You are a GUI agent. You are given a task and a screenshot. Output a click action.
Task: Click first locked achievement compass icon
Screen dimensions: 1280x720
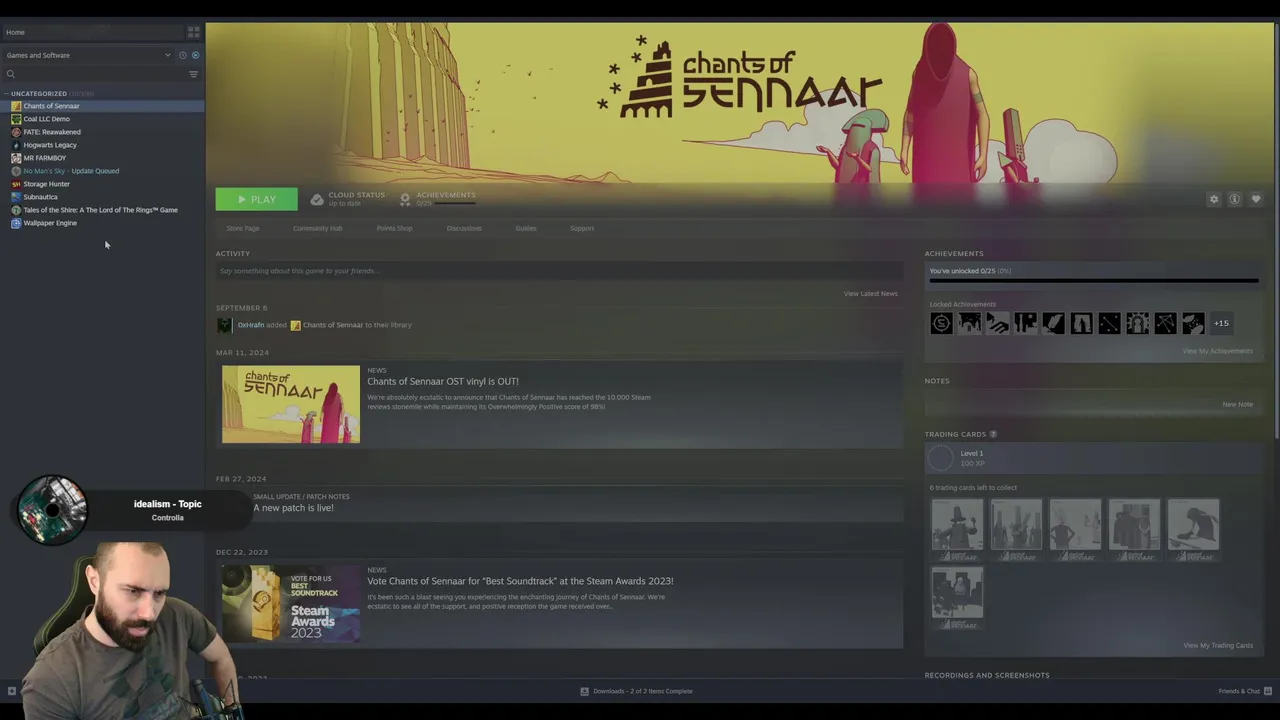point(941,323)
